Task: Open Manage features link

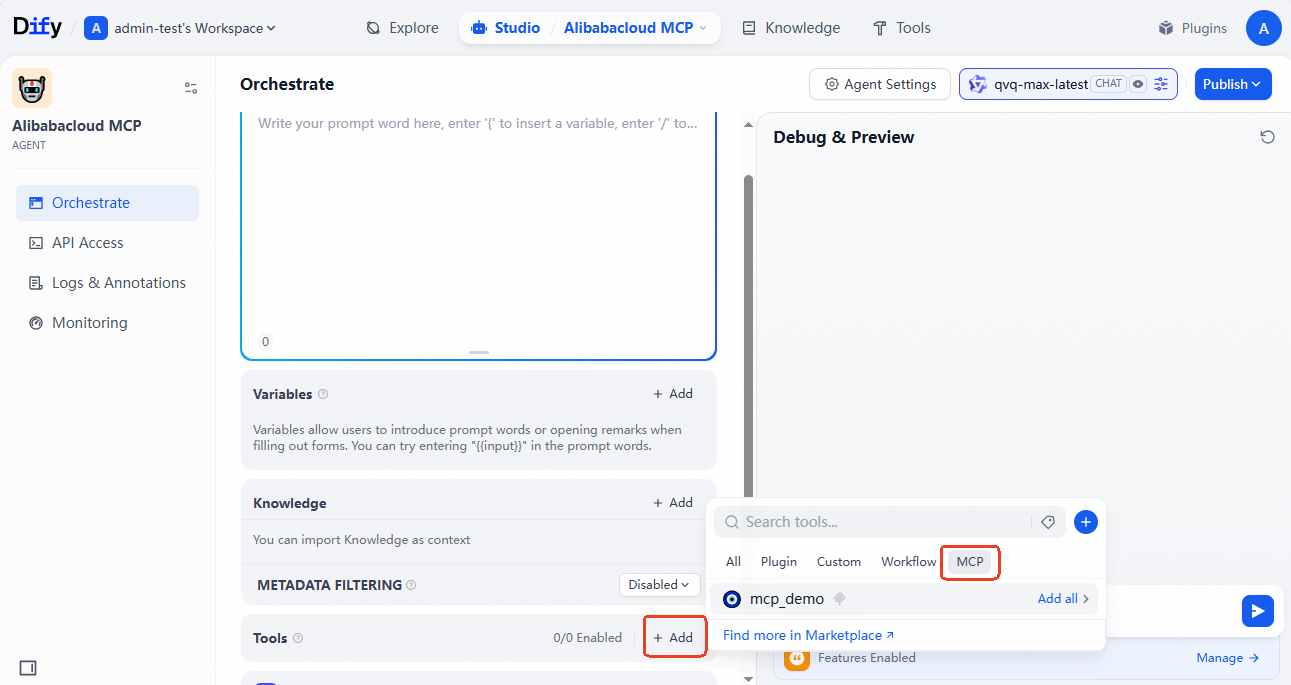Action: point(1227,658)
